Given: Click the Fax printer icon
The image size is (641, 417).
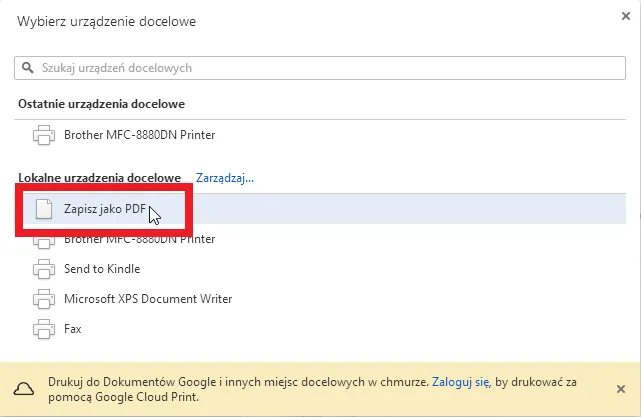Looking at the screenshot, I should pos(43,329).
